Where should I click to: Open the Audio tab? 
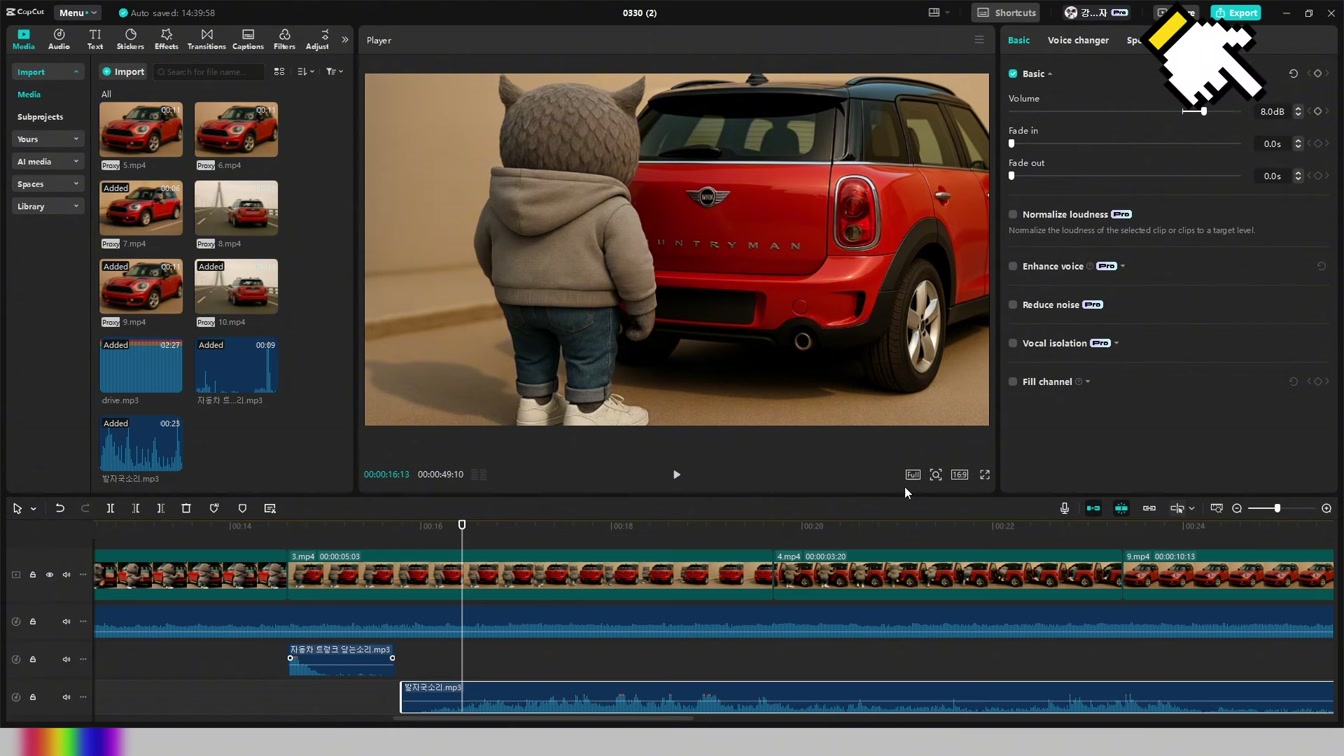click(x=59, y=40)
